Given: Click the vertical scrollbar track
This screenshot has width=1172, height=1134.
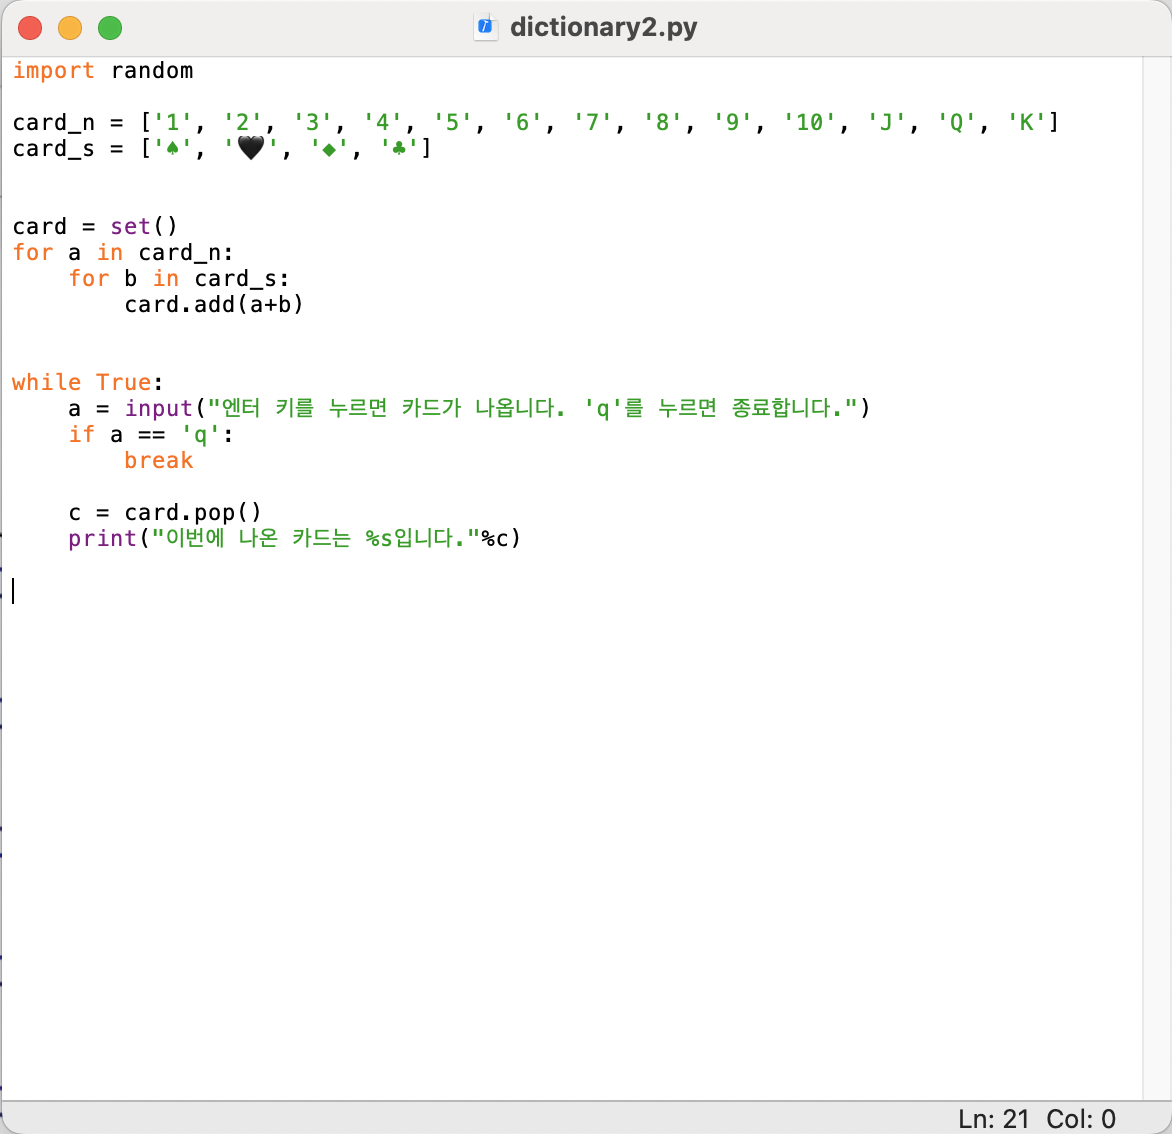Looking at the screenshot, I should pos(1156,577).
